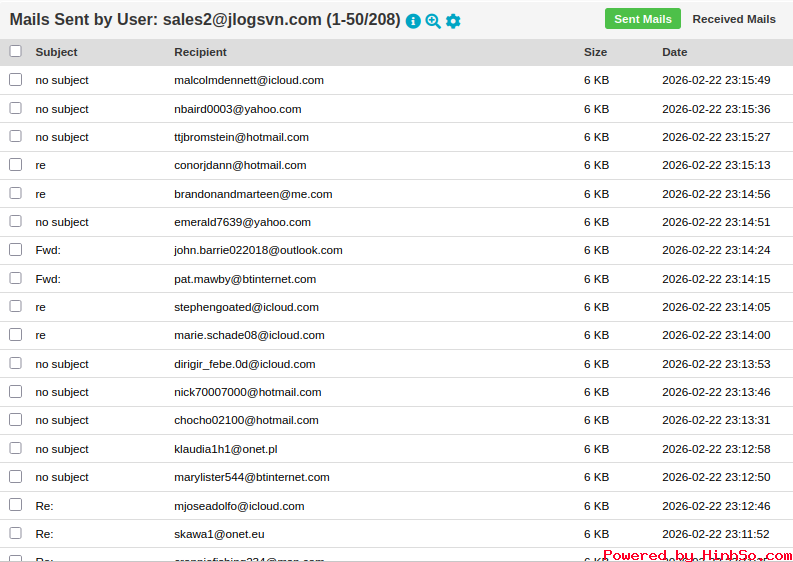The width and height of the screenshot is (793, 562).
Task: Sort by the Size column header
Action: (x=595, y=52)
